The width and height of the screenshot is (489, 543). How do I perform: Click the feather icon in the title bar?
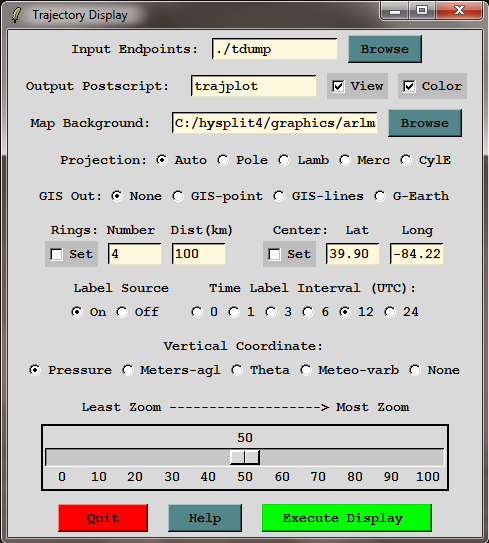(16, 15)
